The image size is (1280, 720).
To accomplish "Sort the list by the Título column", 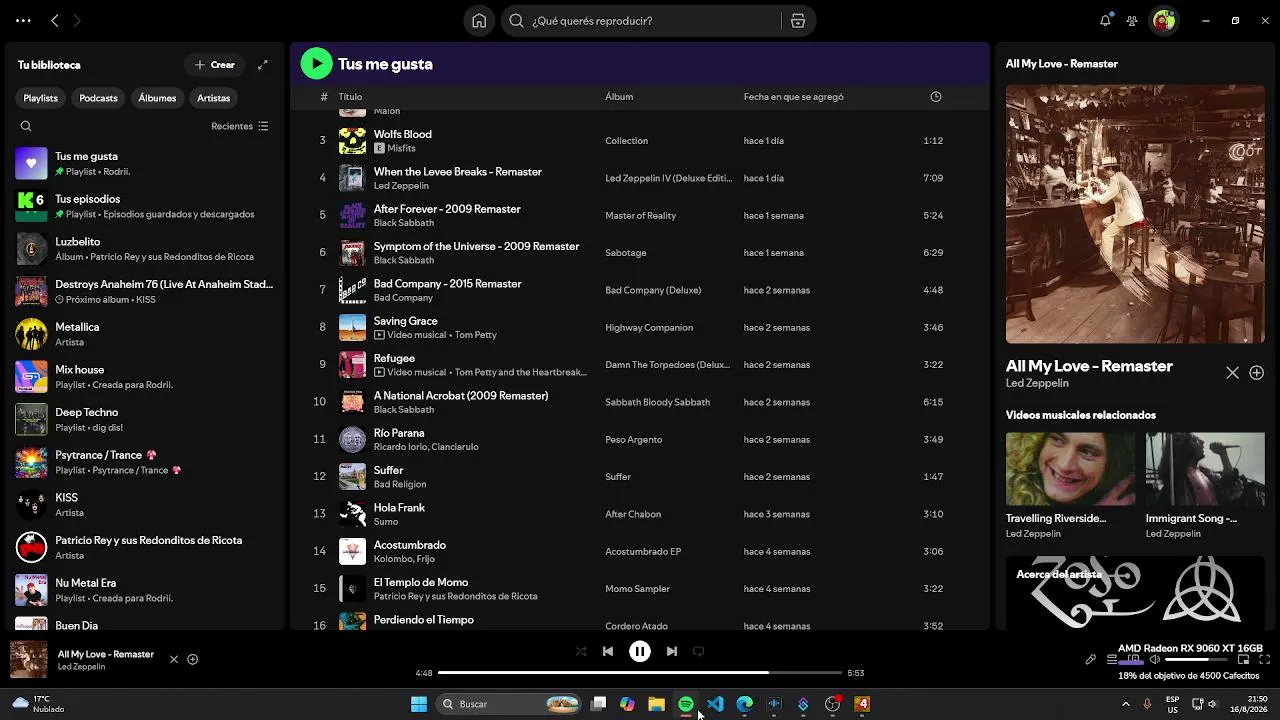I will coord(350,97).
